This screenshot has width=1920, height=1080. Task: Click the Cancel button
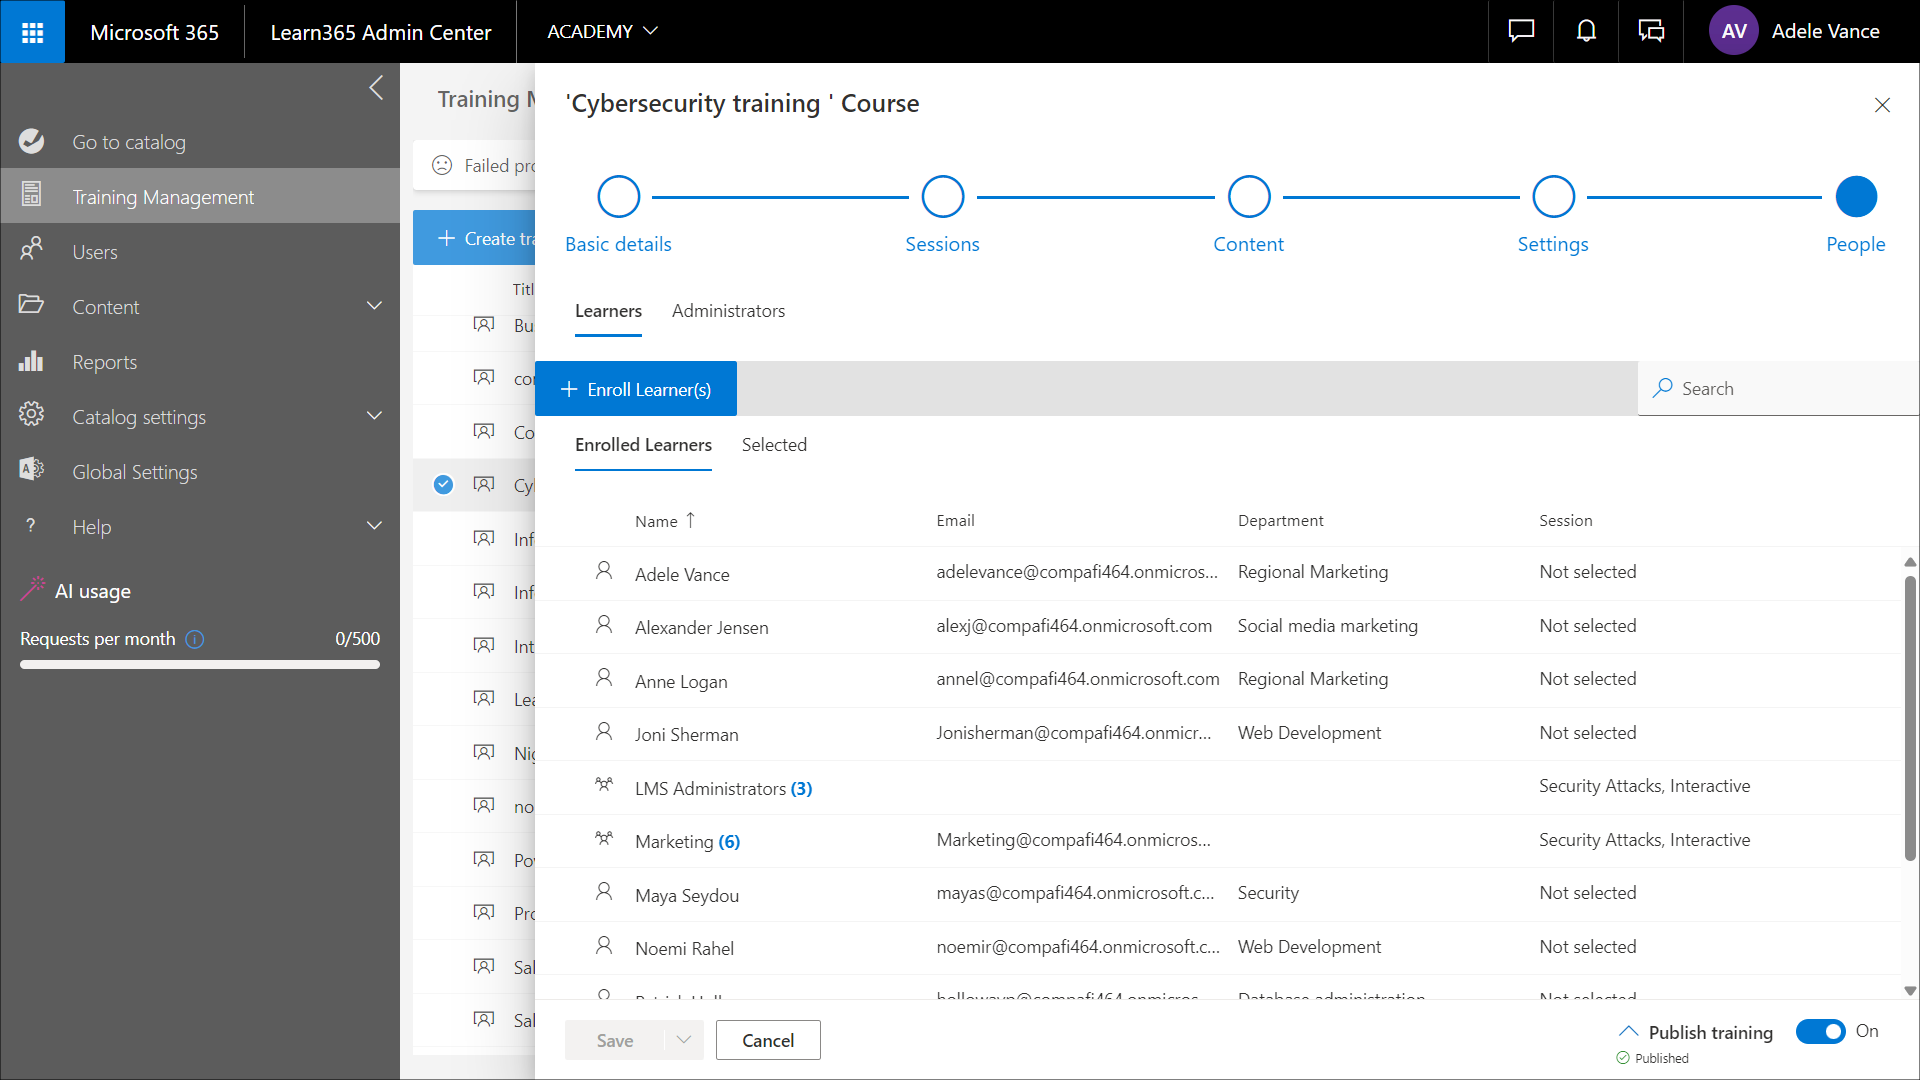click(768, 1040)
